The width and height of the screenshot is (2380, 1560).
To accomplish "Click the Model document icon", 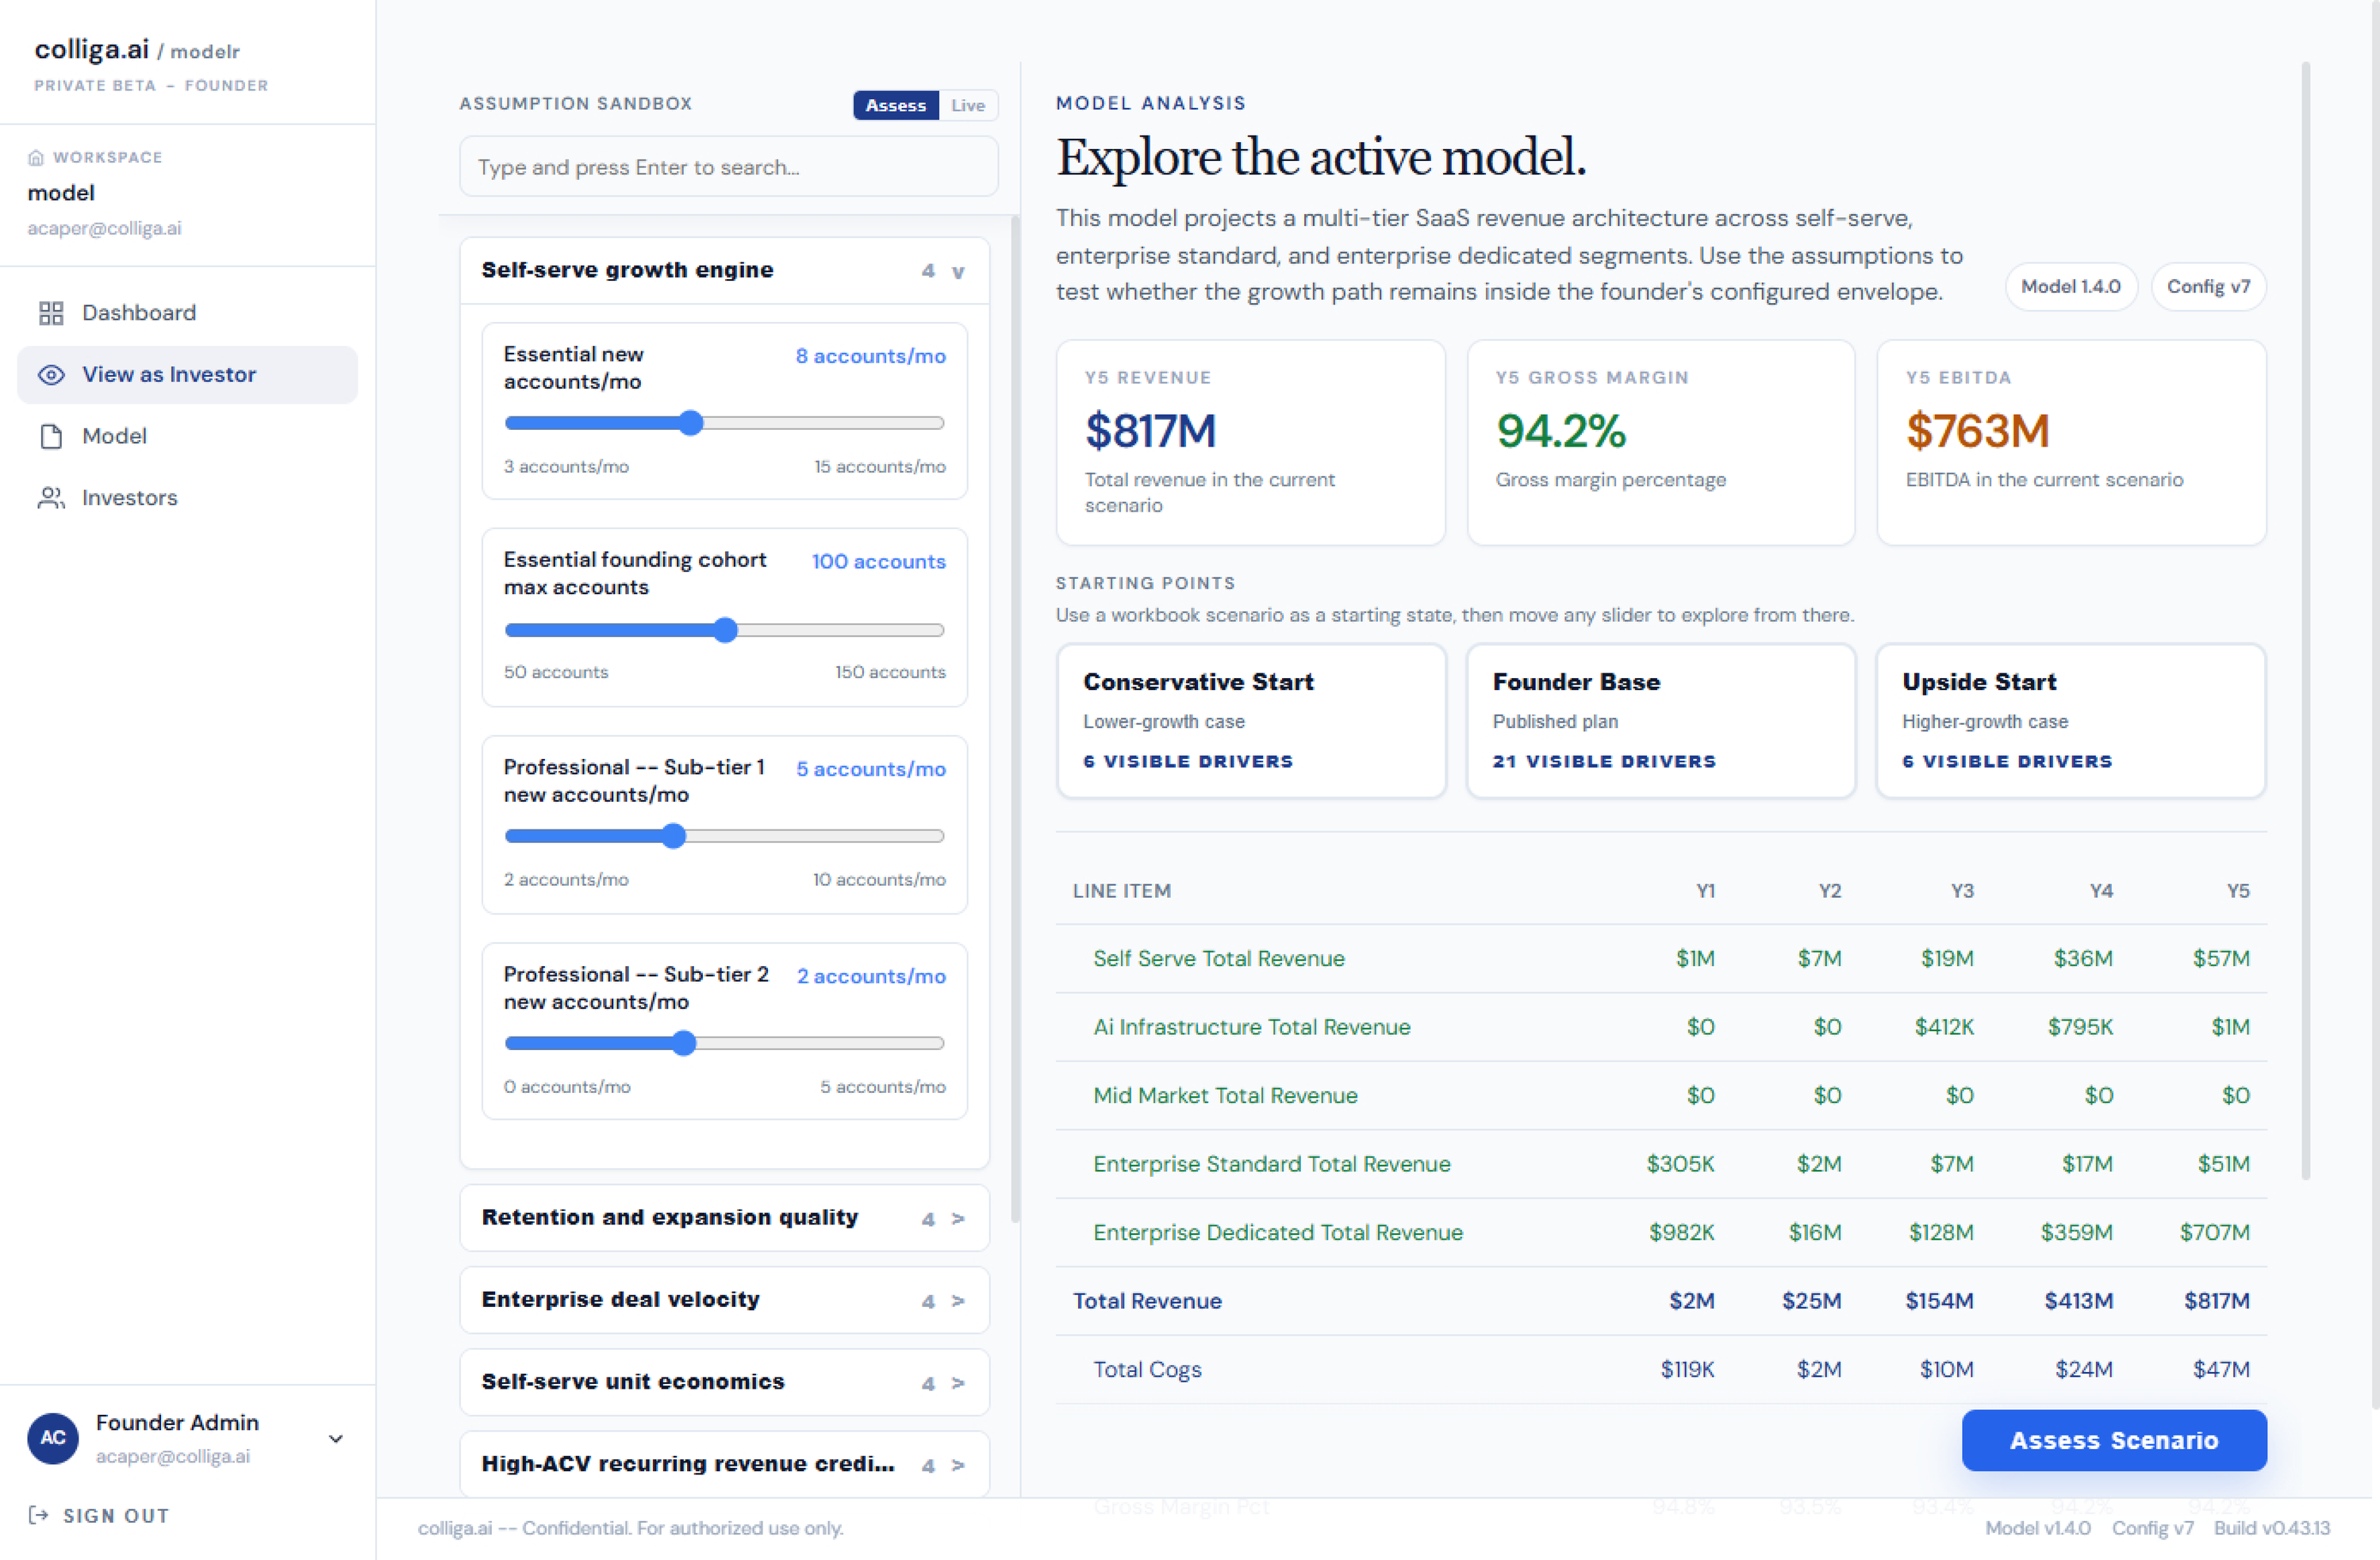I will 51,436.
